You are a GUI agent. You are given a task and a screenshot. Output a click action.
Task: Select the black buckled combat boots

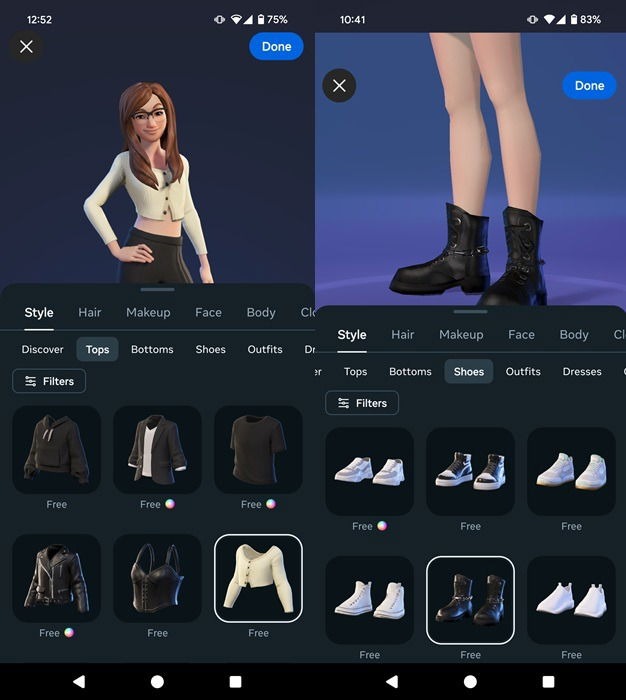click(x=470, y=600)
